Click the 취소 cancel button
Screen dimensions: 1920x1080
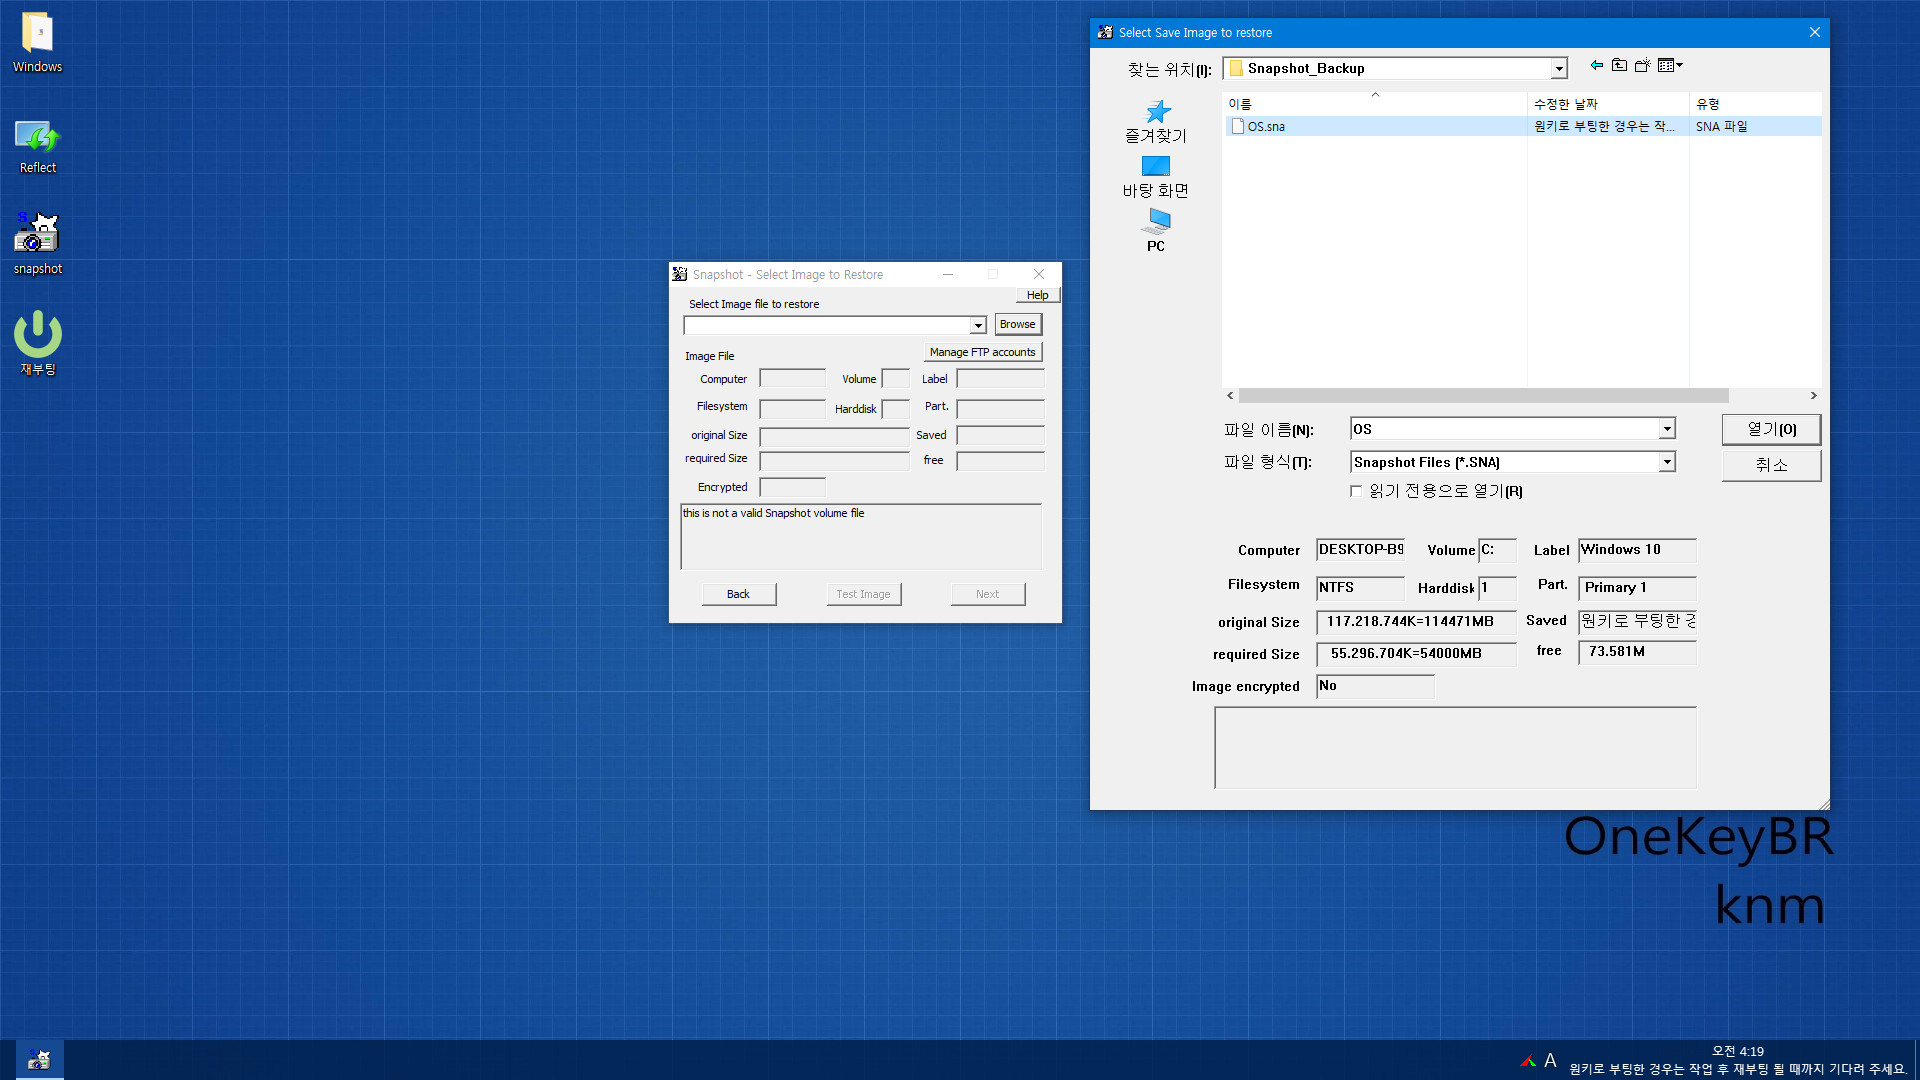(1772, 465)
